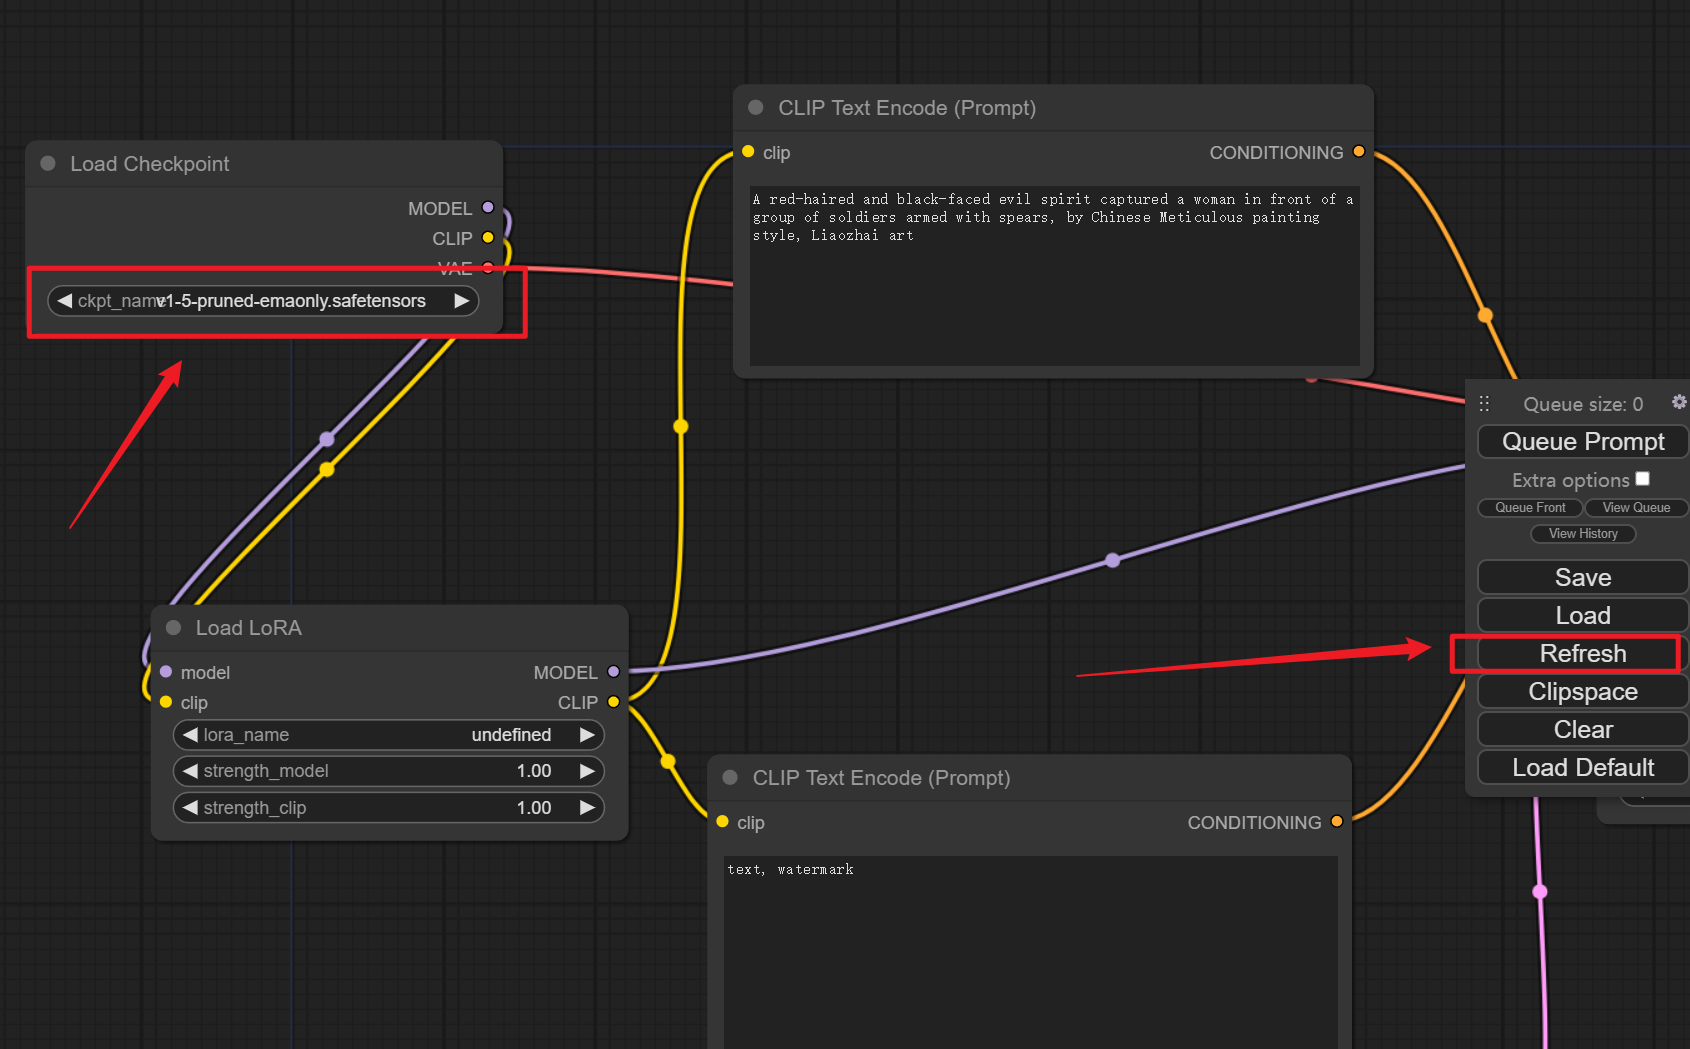The height and width of the screenshot is (1049, 1690).
Task: Click the Refresh button
Action: click(1582, 654)
